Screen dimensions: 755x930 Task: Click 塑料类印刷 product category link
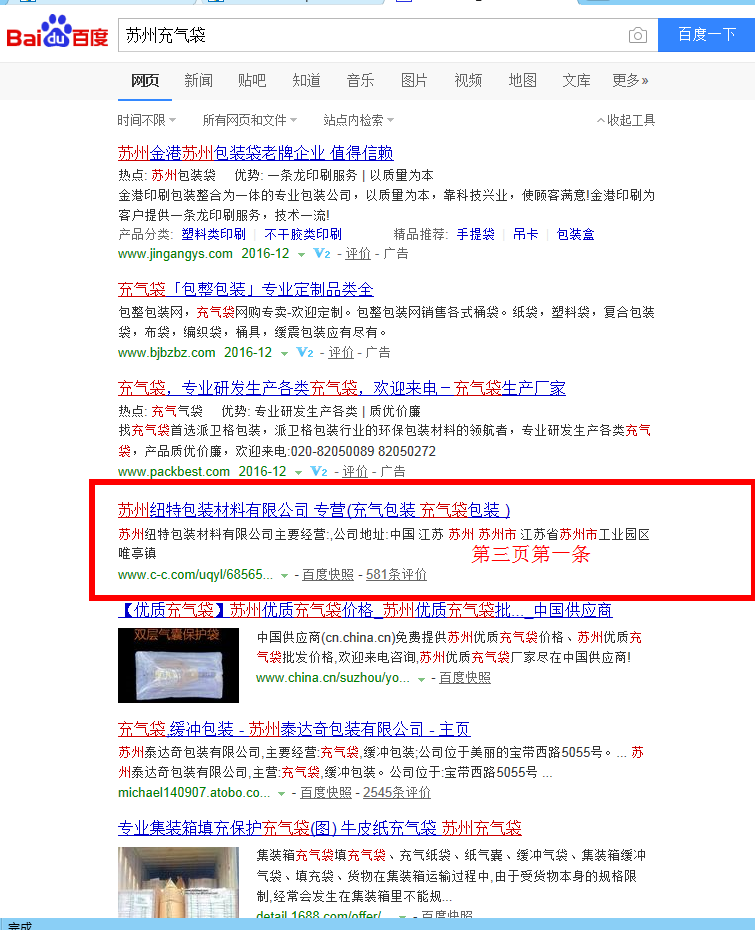[214, 234]
